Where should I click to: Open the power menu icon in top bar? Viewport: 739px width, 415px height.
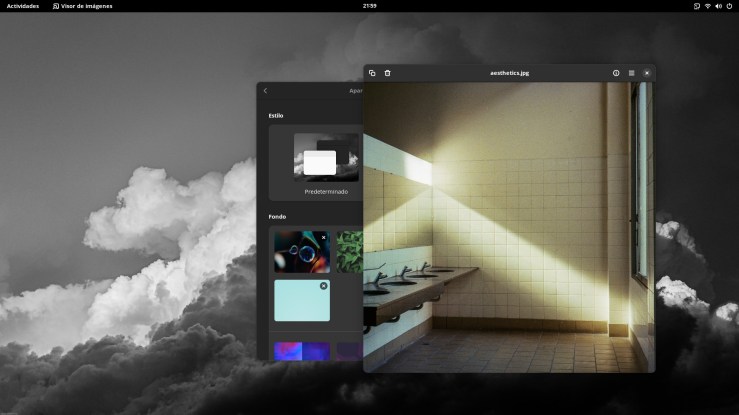click(729, 6)
